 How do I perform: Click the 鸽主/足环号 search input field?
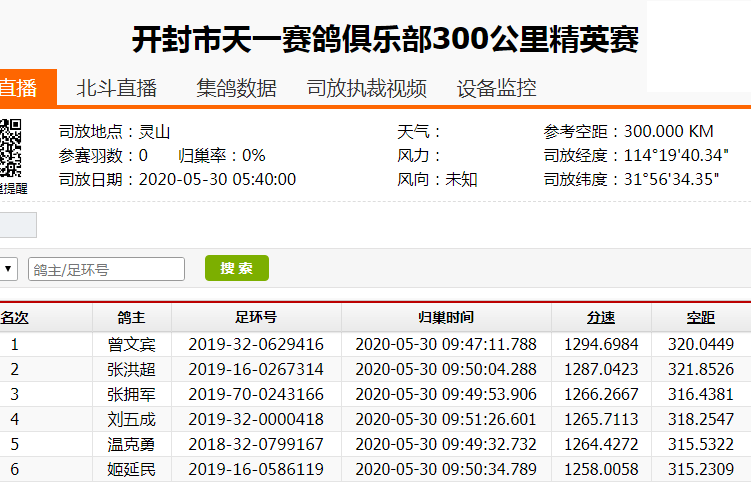coord(107,269)
